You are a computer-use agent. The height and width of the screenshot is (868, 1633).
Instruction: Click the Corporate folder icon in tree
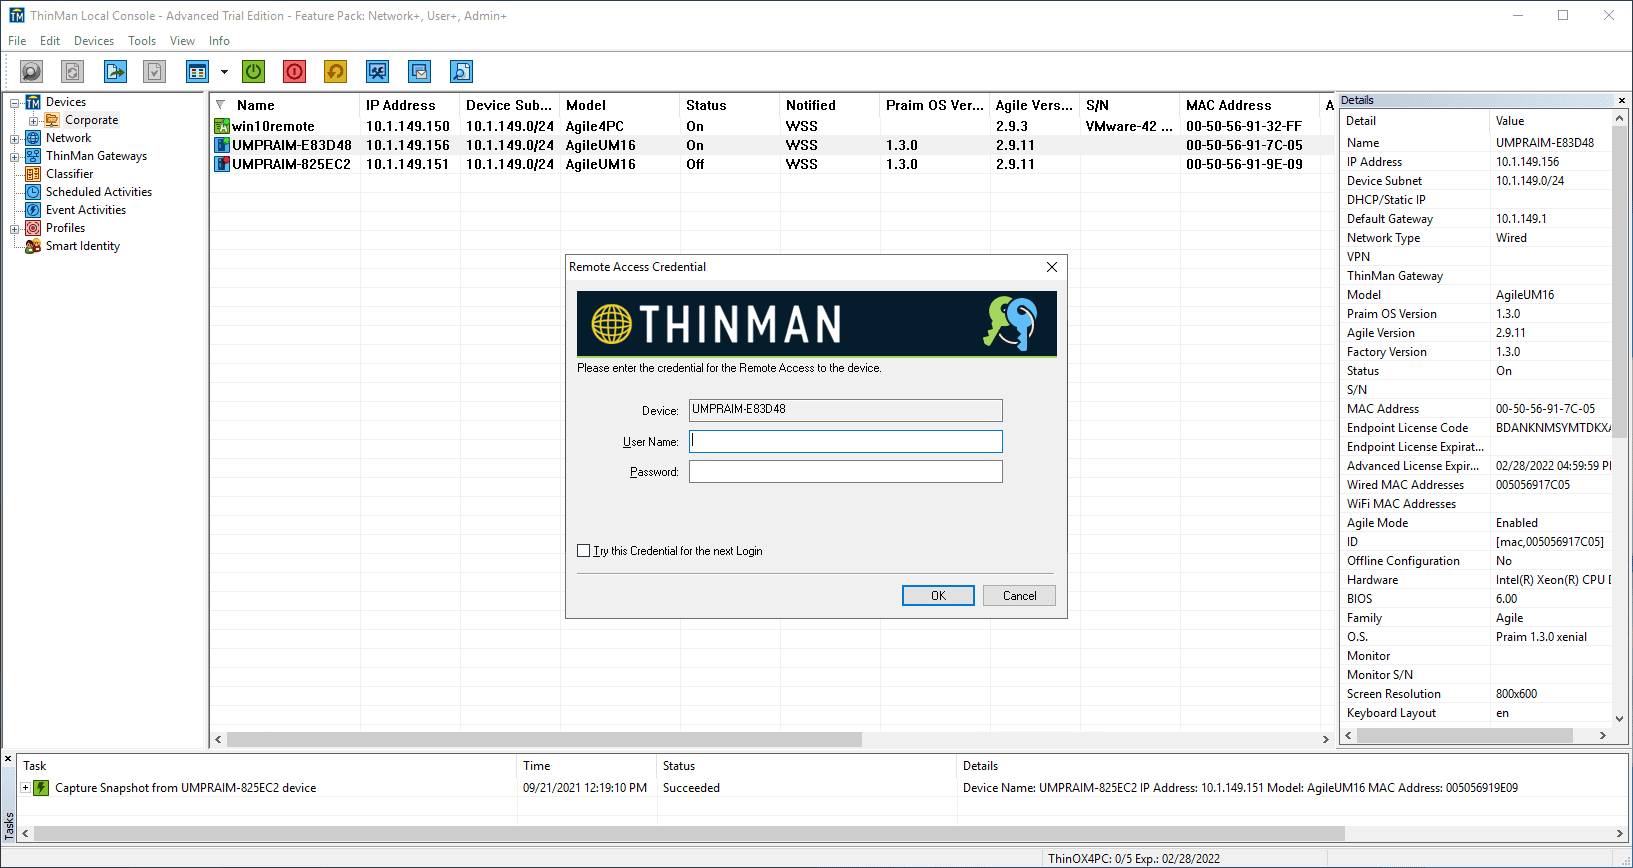(x=52, y=120)
